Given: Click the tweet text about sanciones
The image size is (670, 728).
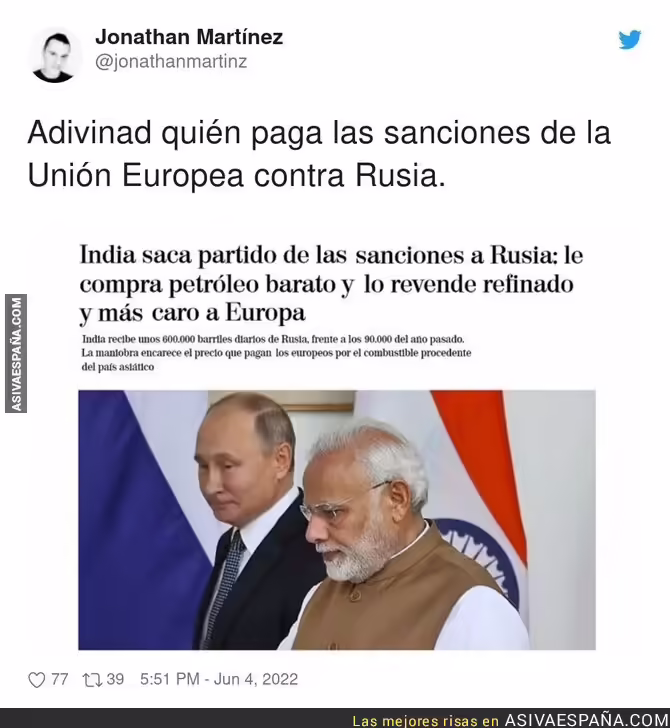Looking at the screenshot, I should point(319,154).
